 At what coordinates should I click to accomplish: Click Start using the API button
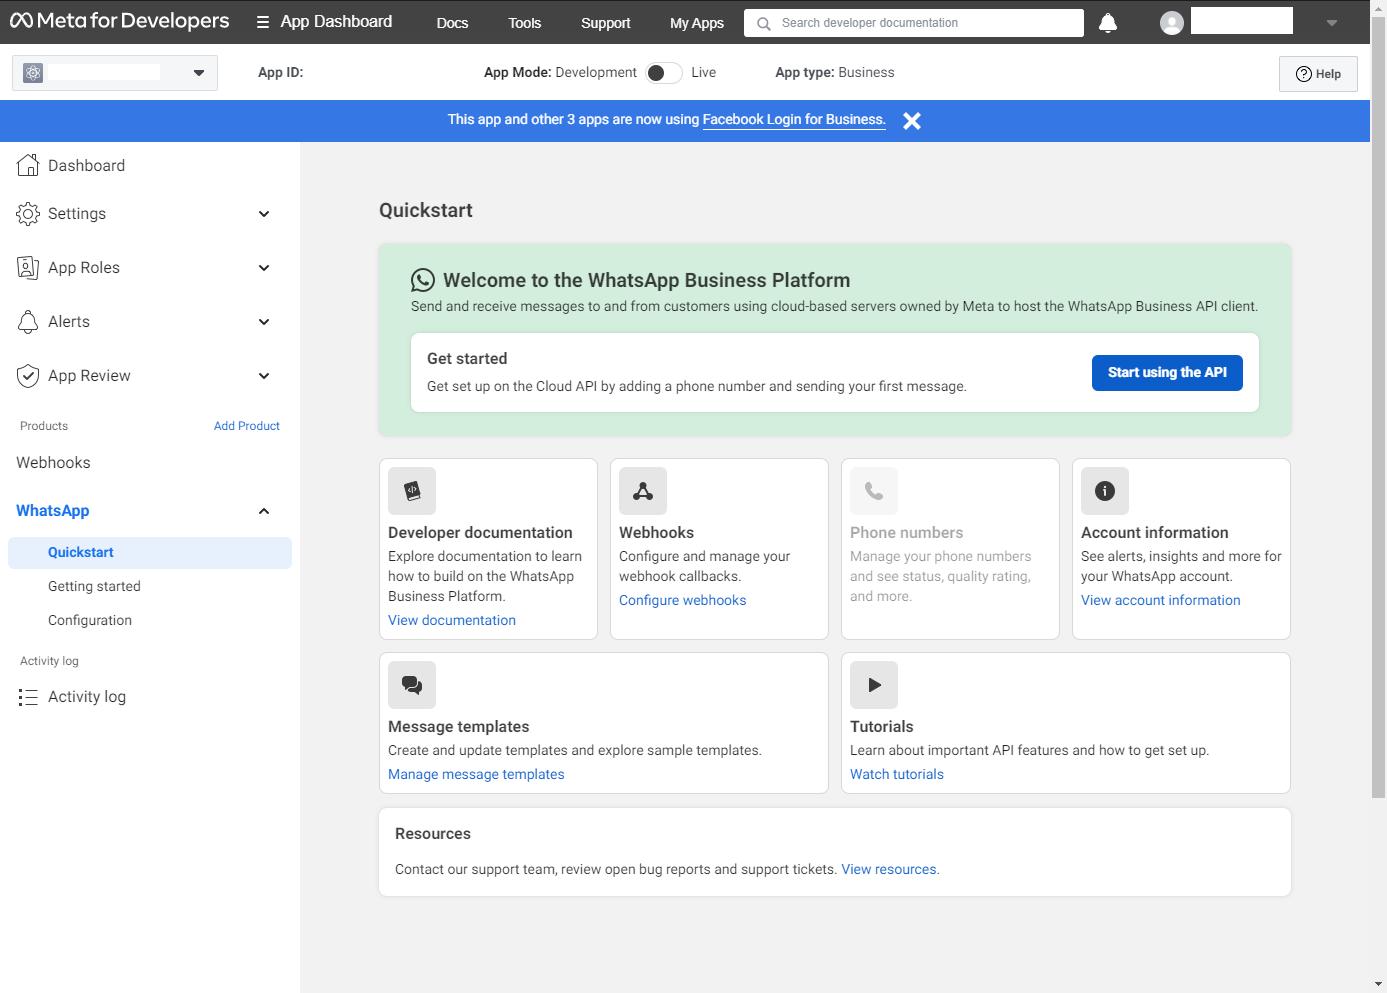point(1167,373)
